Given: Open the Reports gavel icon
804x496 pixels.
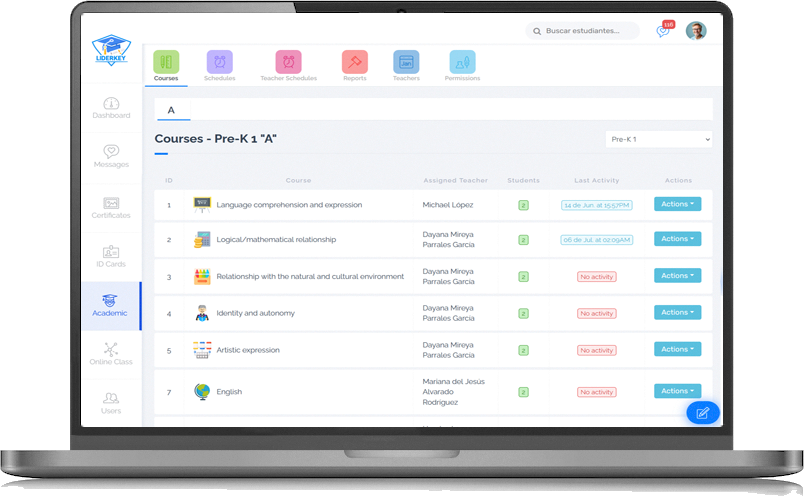Looking at the screenshot, I should tap(355, 62).
